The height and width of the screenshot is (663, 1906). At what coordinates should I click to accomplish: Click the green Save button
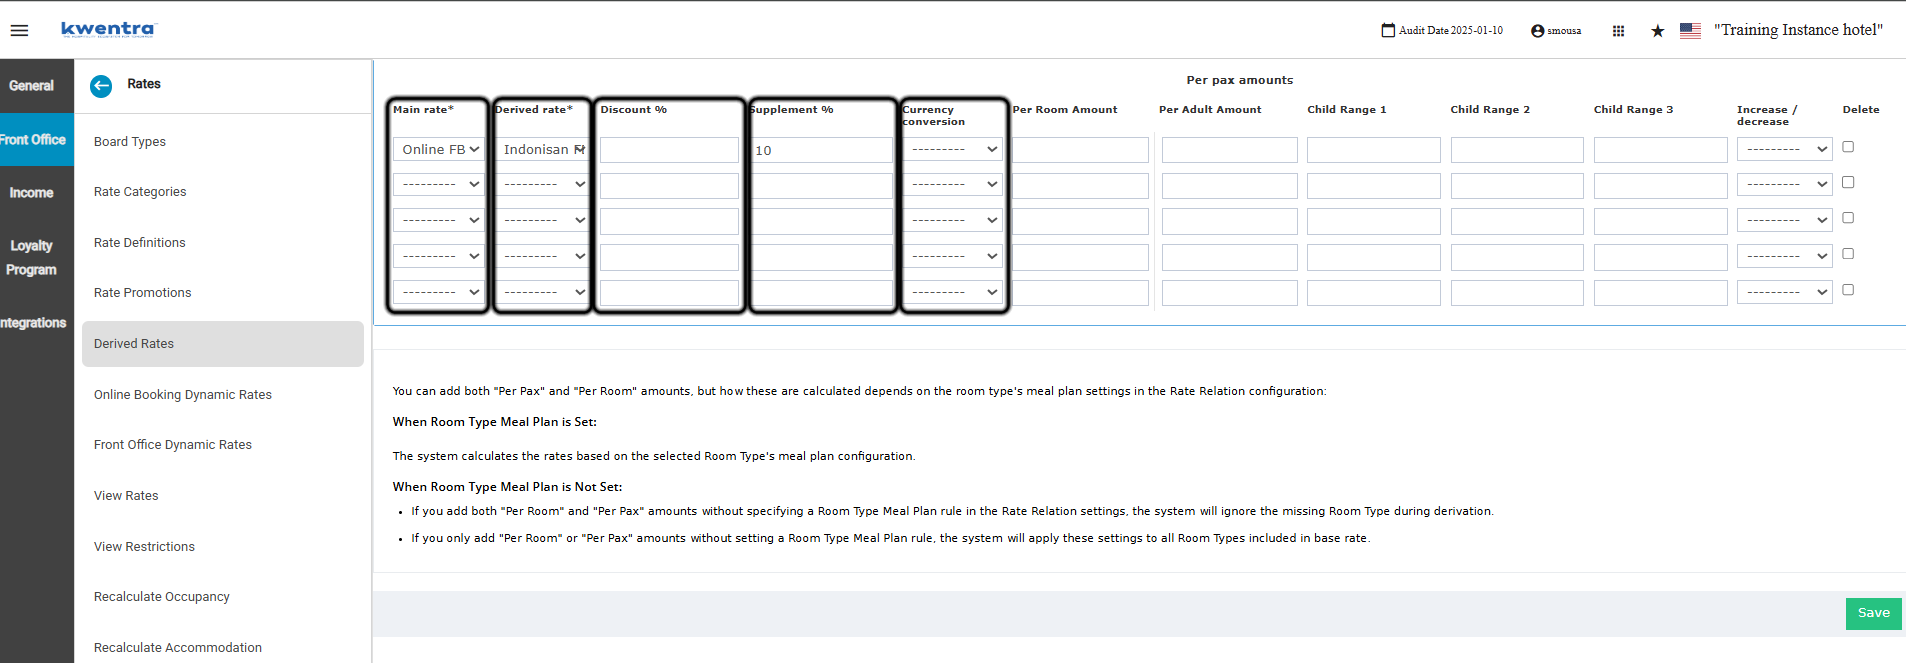pyautogui.click(x=1873, y=614)
